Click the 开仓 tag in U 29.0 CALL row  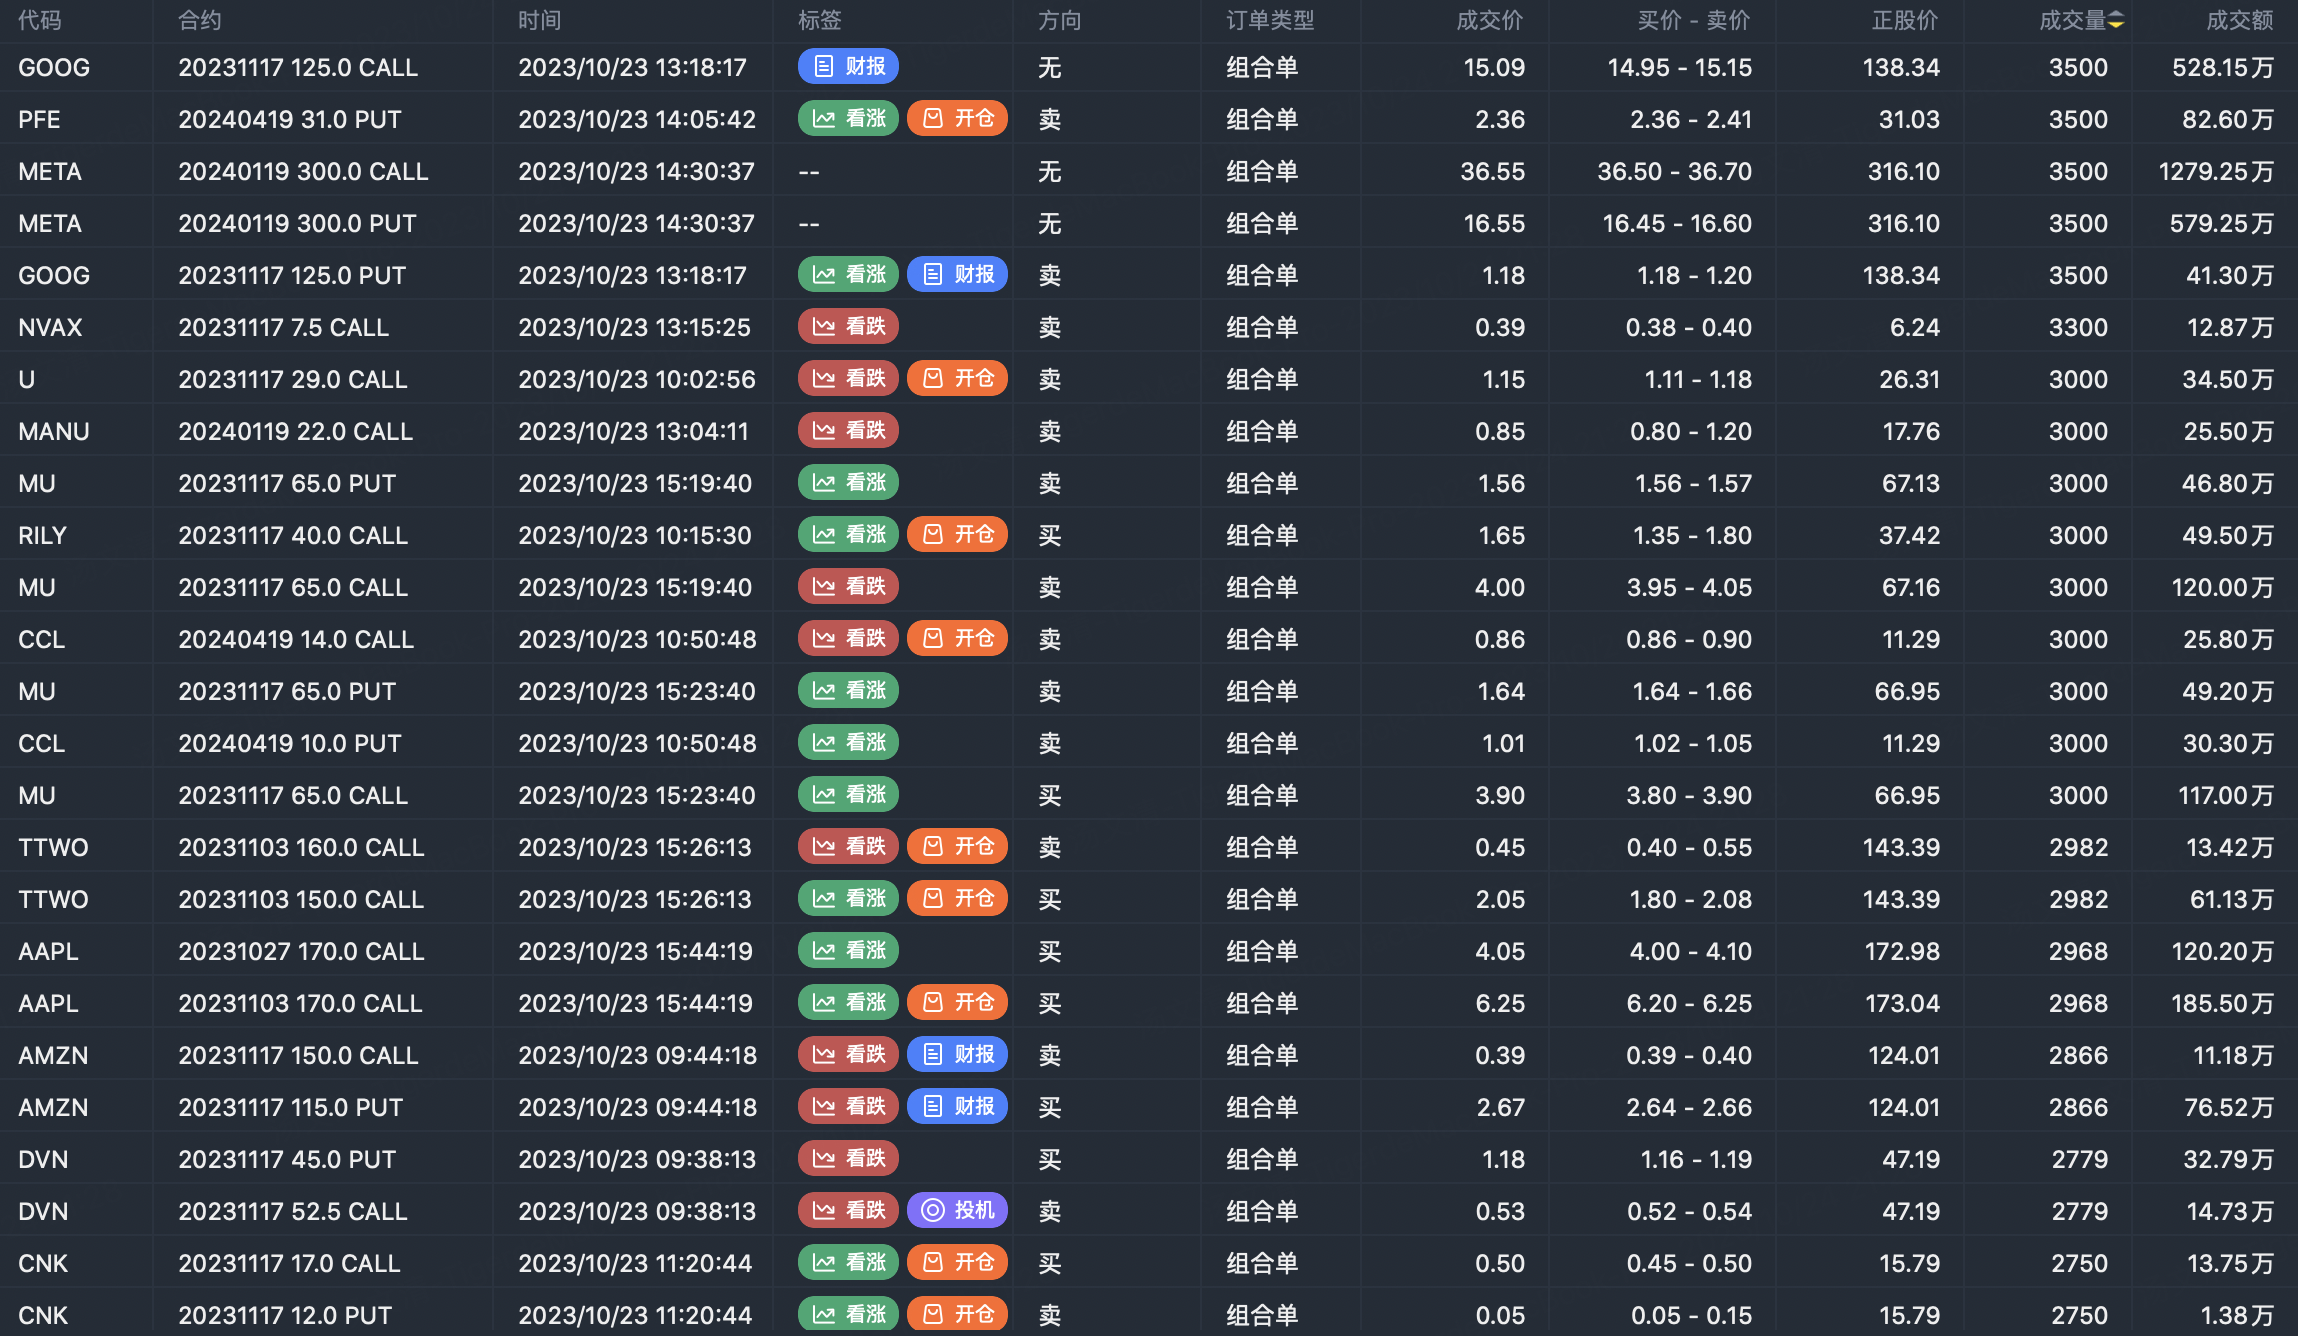[x=957, y=378]
